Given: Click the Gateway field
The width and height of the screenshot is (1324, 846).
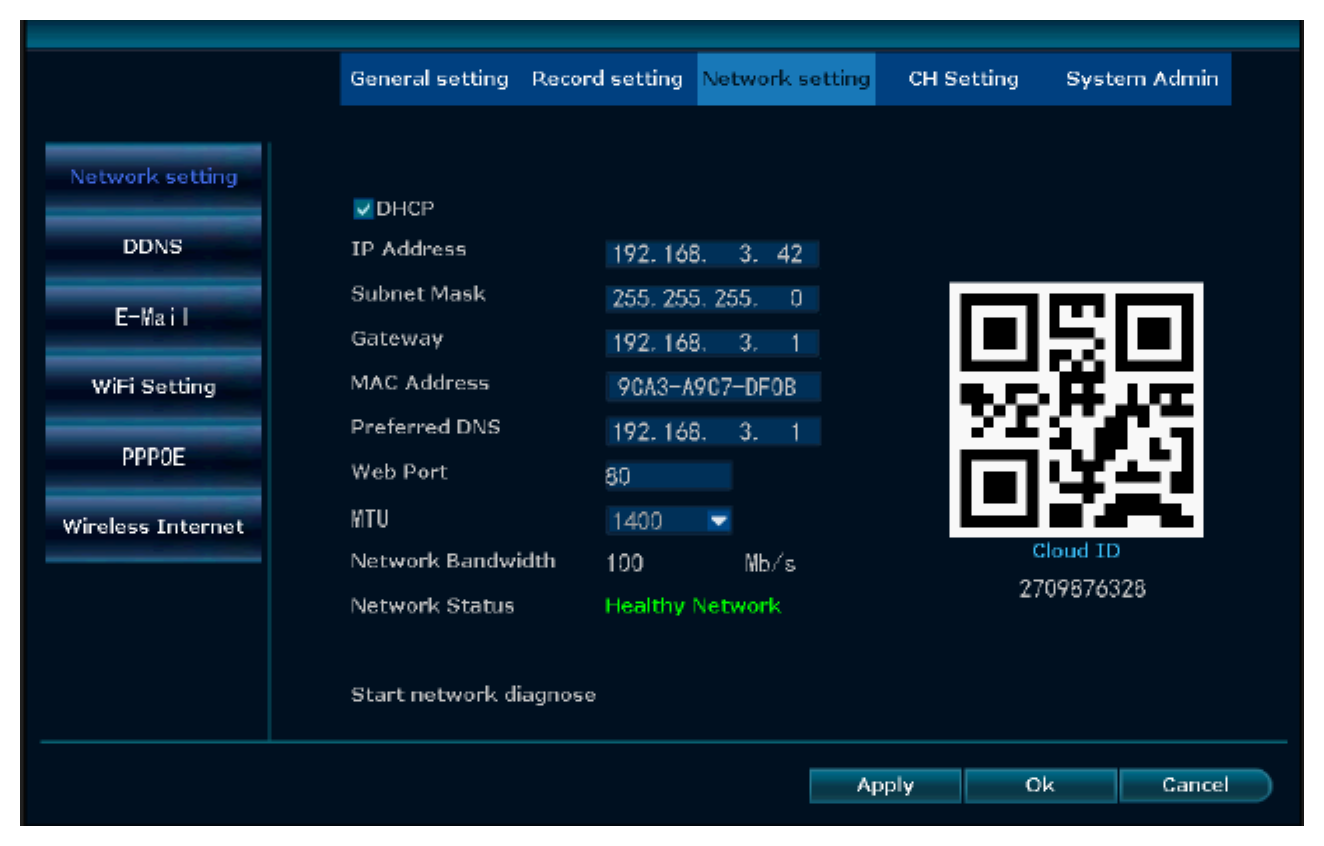Looking at the screenshot, I should tap(712, 344).
